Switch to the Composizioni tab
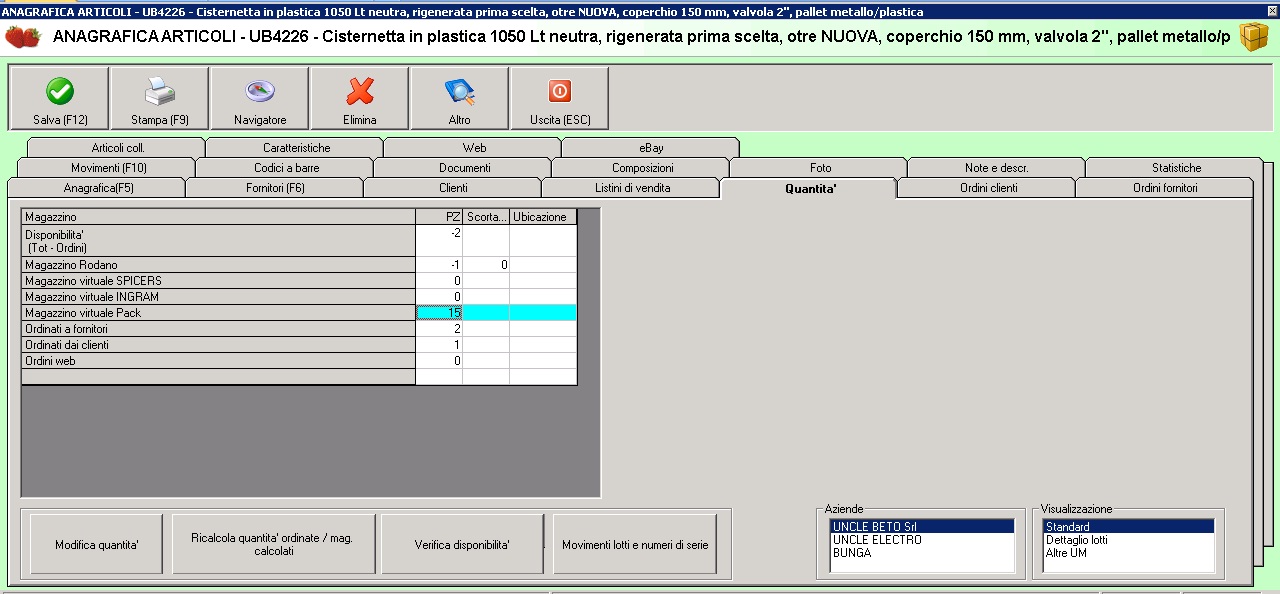This screenshot has width=1280, height=594. tap(642, 168)
